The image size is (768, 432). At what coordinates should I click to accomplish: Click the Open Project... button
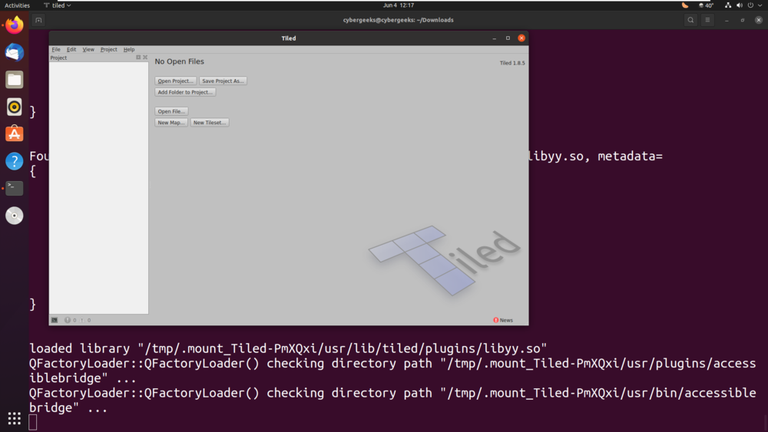175,81
